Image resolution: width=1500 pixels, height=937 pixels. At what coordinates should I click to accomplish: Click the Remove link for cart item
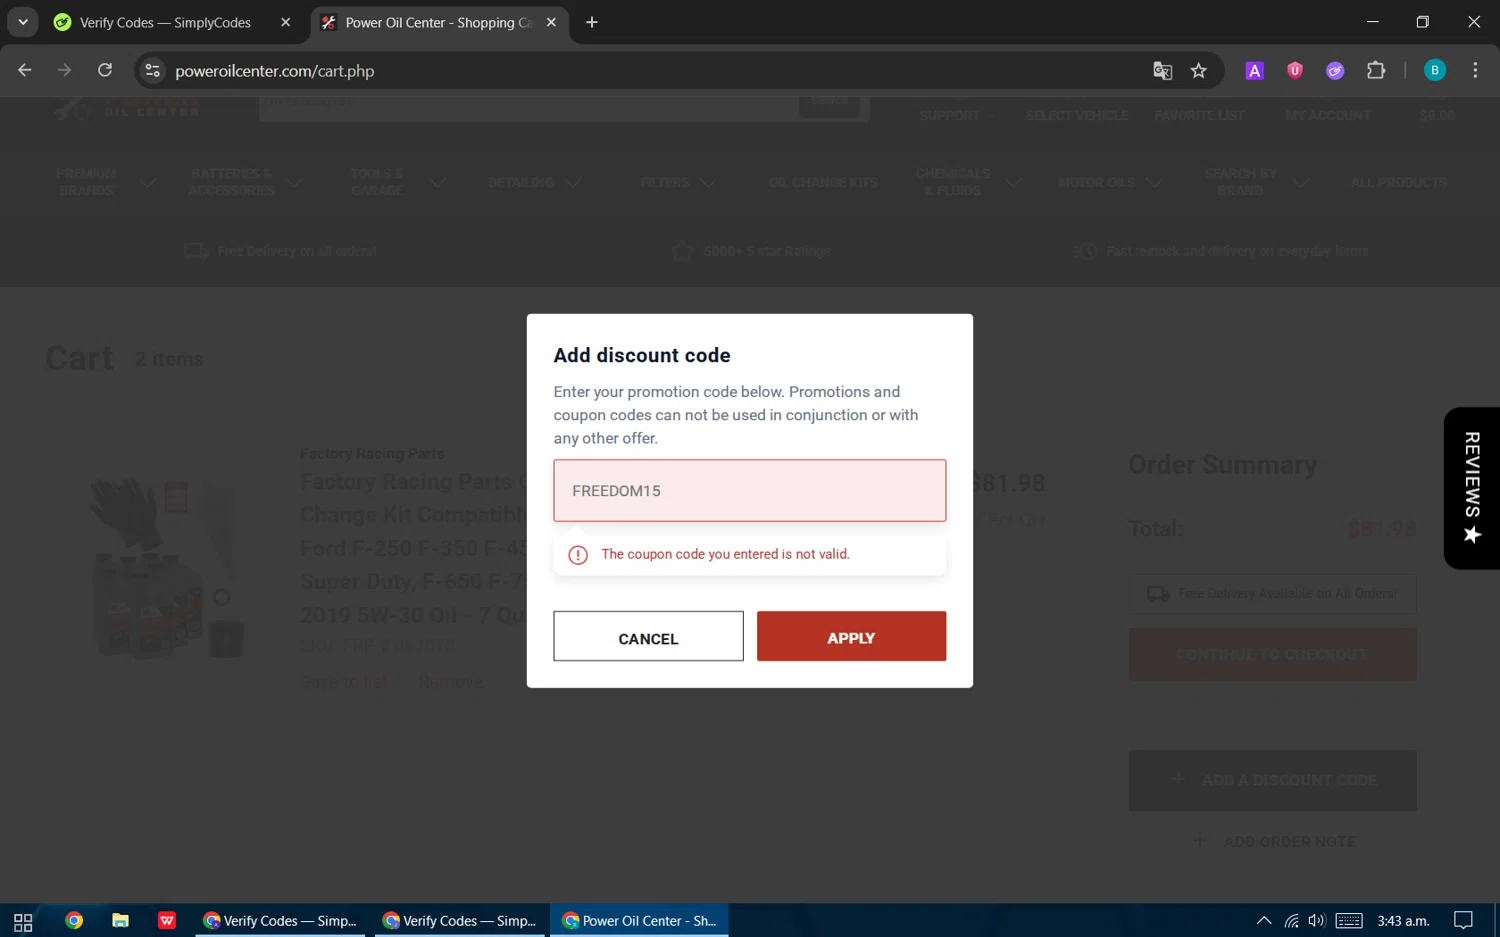(451, 681)
